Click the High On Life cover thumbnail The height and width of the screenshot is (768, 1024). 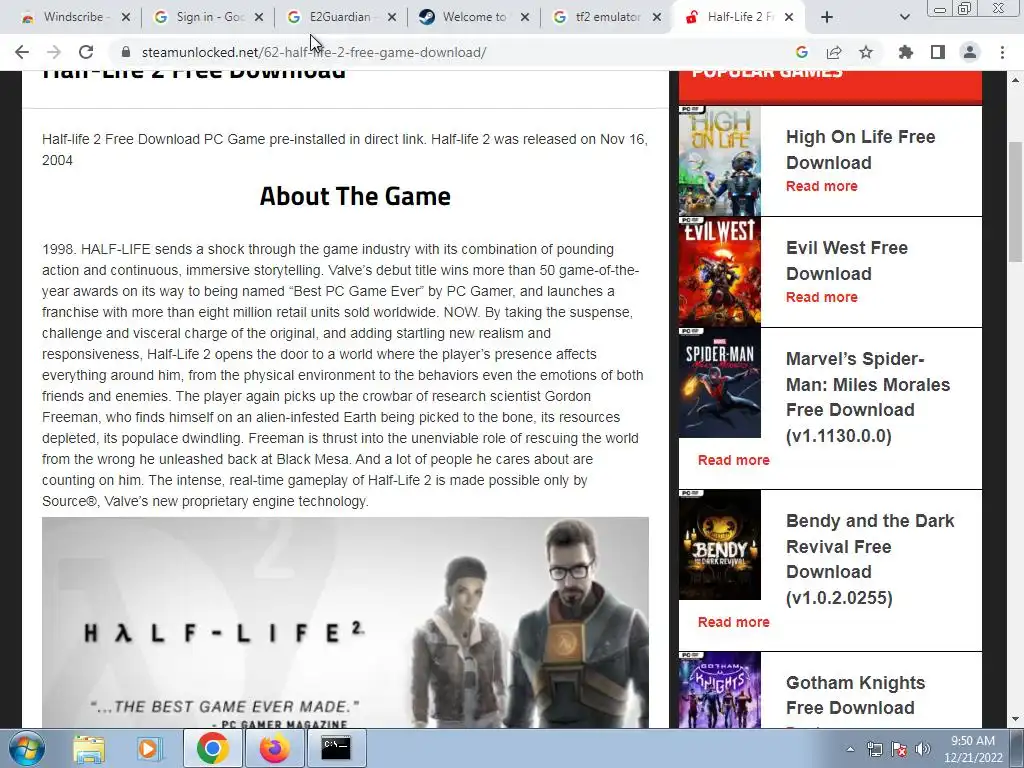[x=720, y=161]
